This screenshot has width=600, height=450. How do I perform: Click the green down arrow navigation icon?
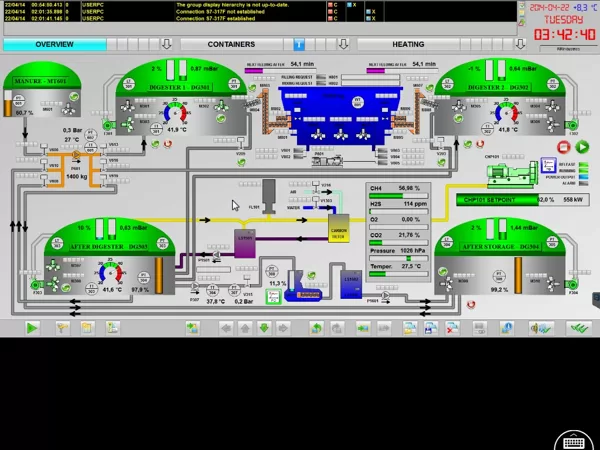click(264, 328)
